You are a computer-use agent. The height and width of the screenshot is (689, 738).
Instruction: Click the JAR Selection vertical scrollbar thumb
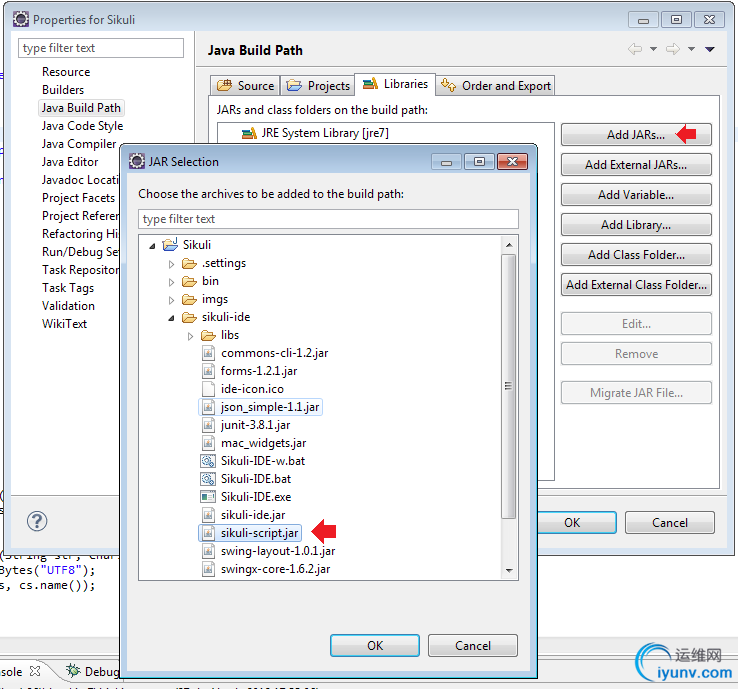(509, 386)
